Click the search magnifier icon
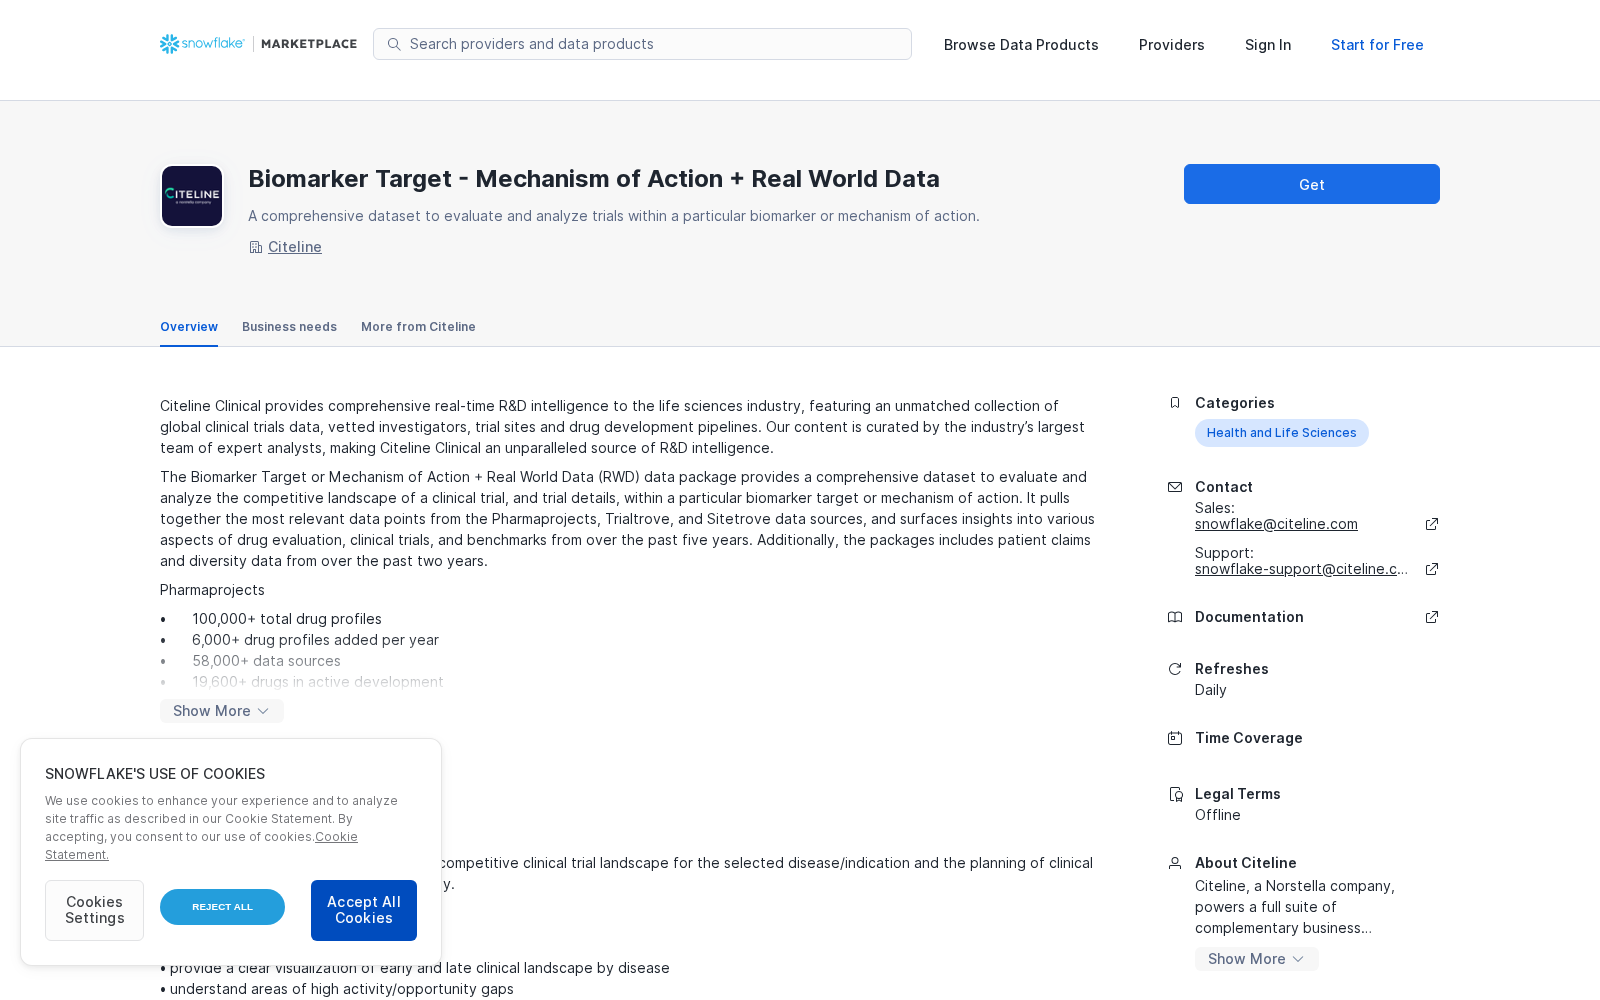1600x1000 pixels. pyautogui.click(x=394, y=44)
